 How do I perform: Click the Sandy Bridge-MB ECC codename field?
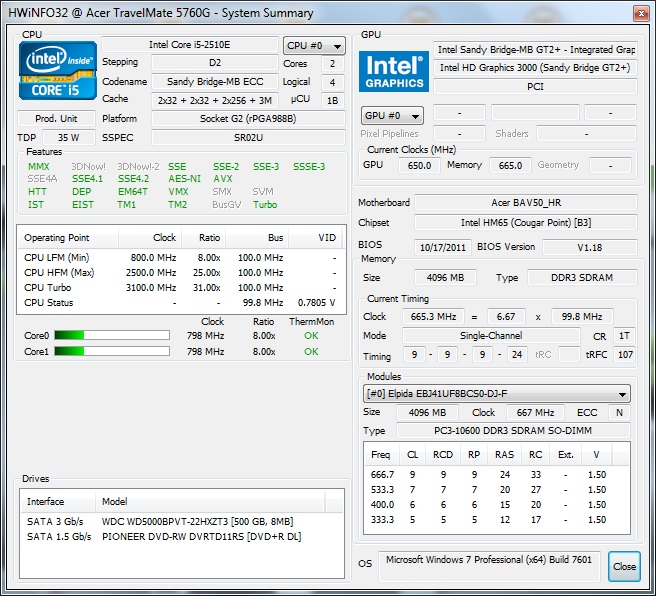215,82
